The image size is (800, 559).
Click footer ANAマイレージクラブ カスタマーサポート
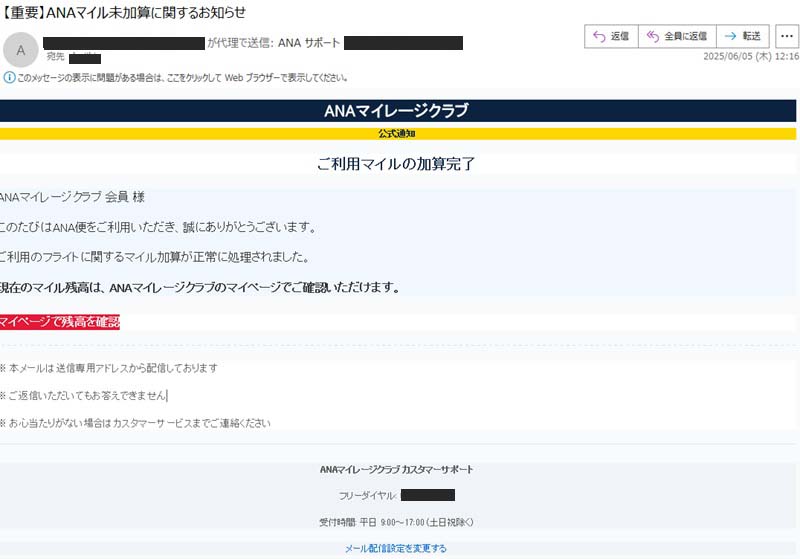396,470
